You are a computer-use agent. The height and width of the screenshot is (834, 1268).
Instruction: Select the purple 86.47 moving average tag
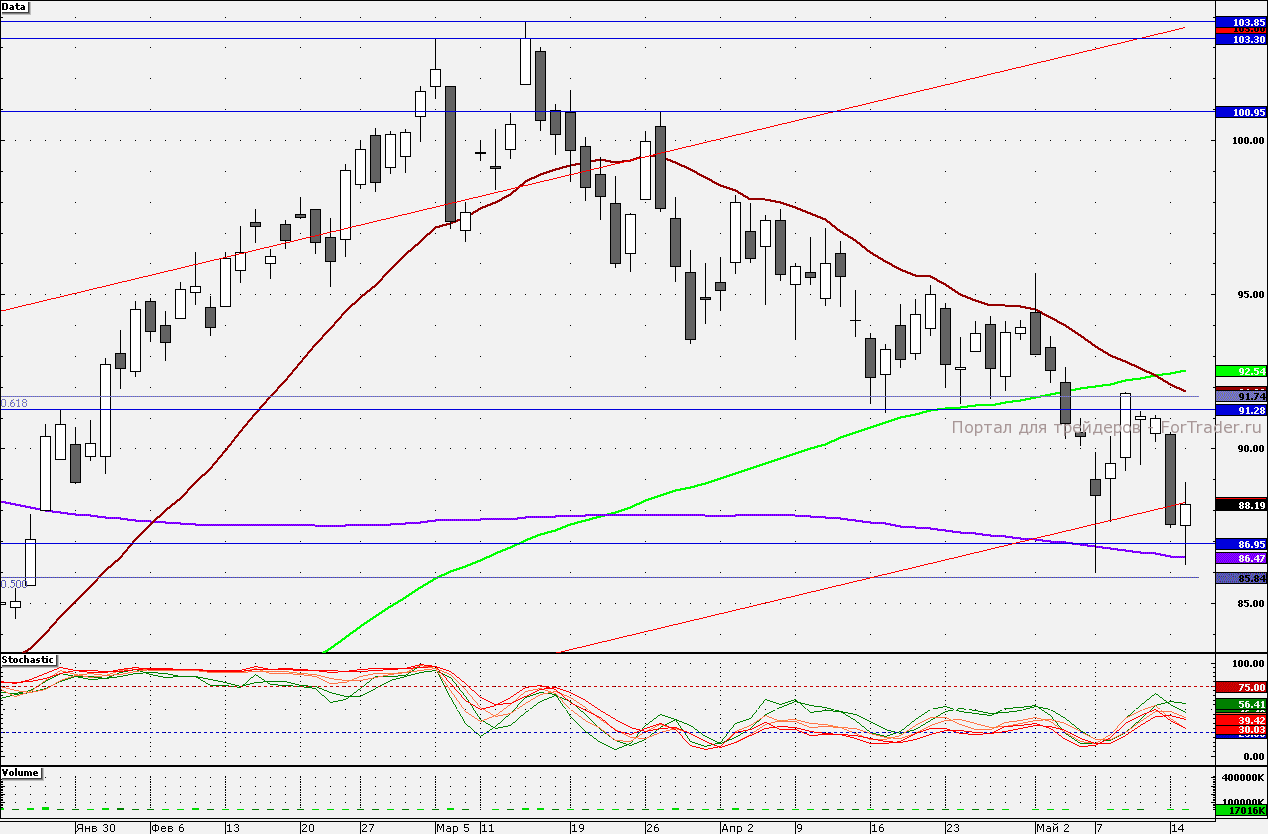pos(1240,558)
